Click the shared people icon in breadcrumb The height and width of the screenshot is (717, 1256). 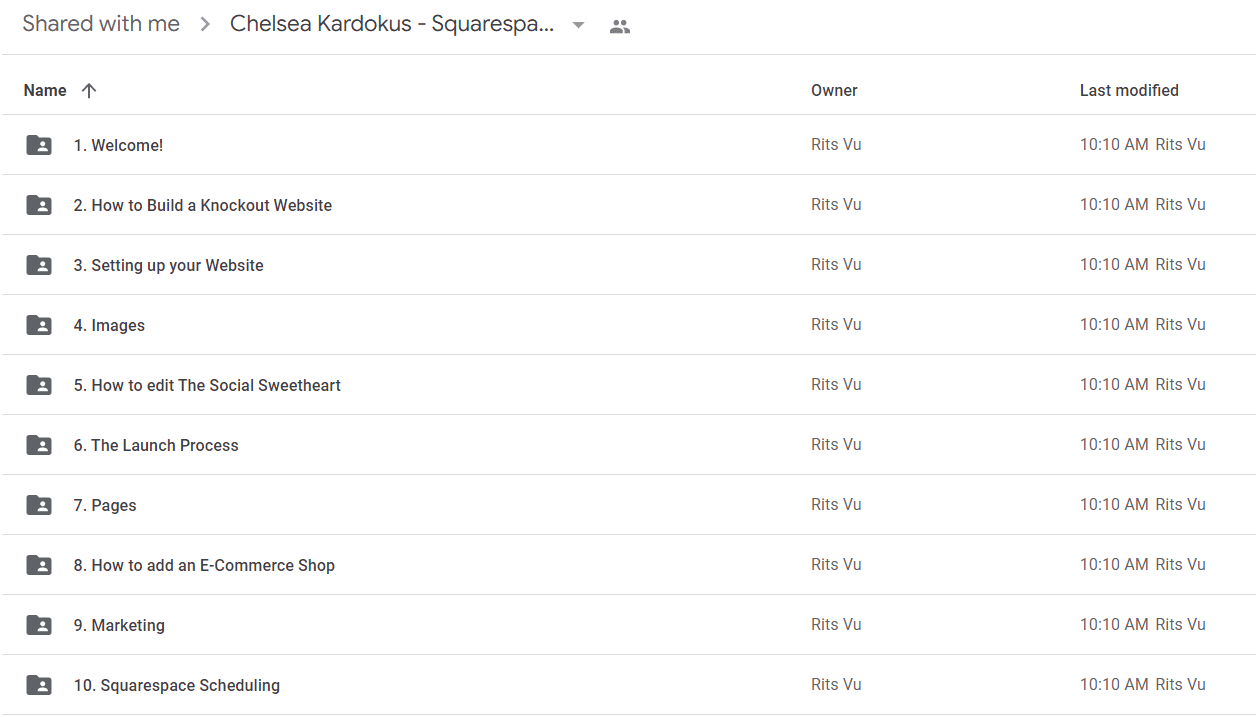coord(620,27)
